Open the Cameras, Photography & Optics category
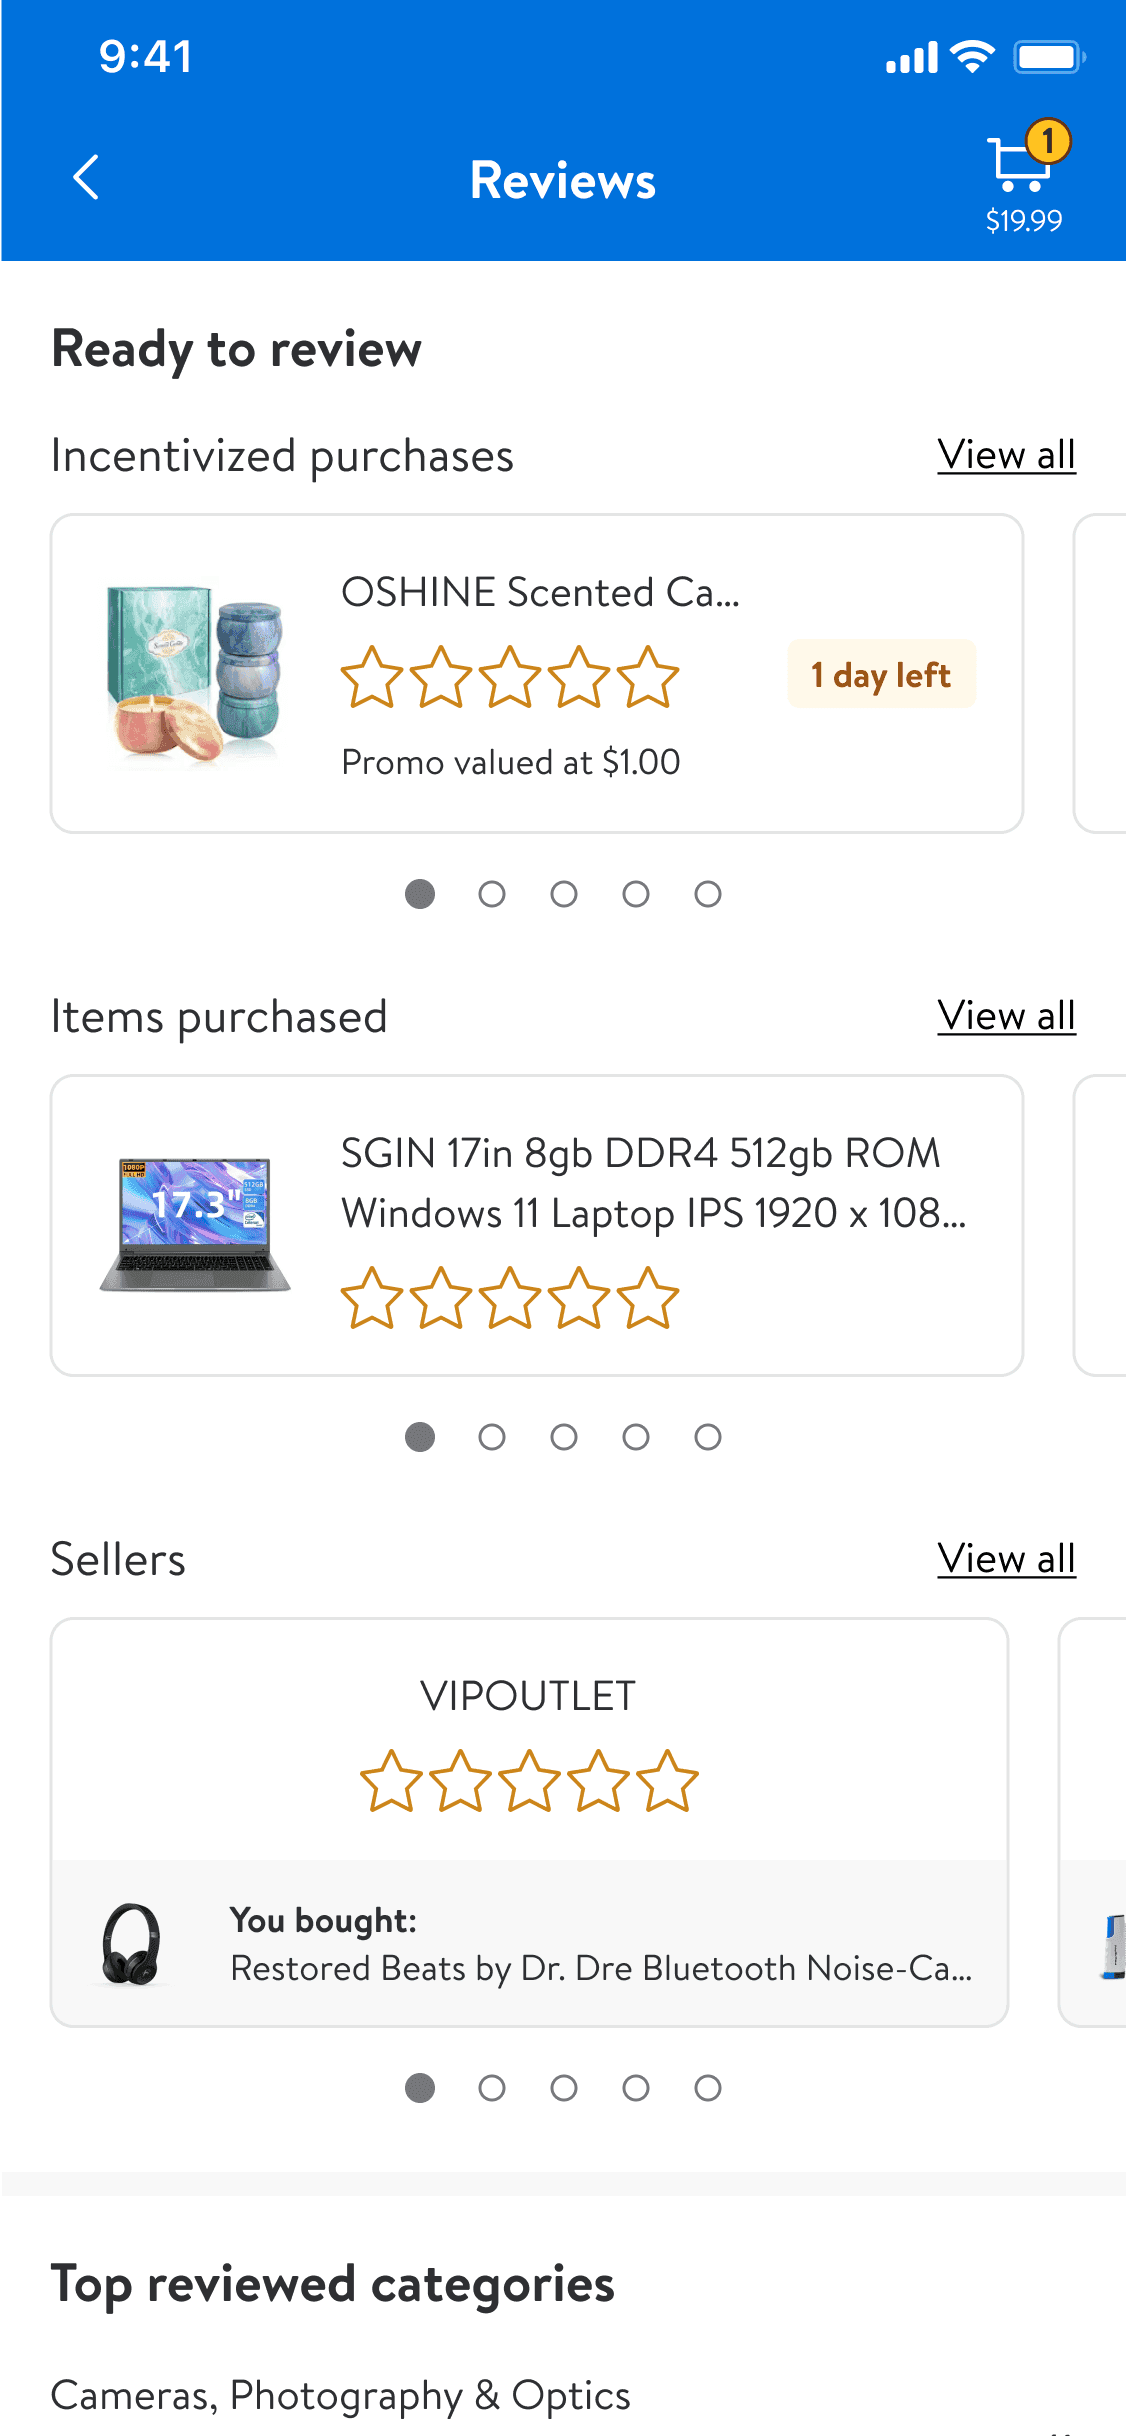 coord(340,2395)
